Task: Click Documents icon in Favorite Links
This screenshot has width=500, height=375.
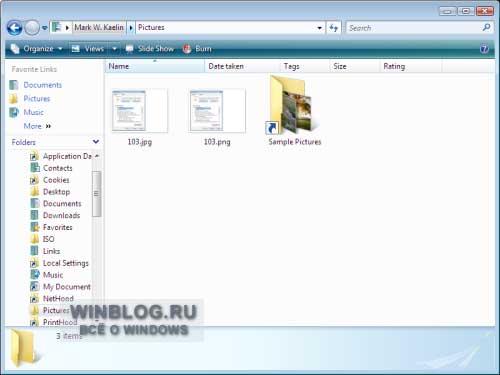Action: [x=14, y=85]
